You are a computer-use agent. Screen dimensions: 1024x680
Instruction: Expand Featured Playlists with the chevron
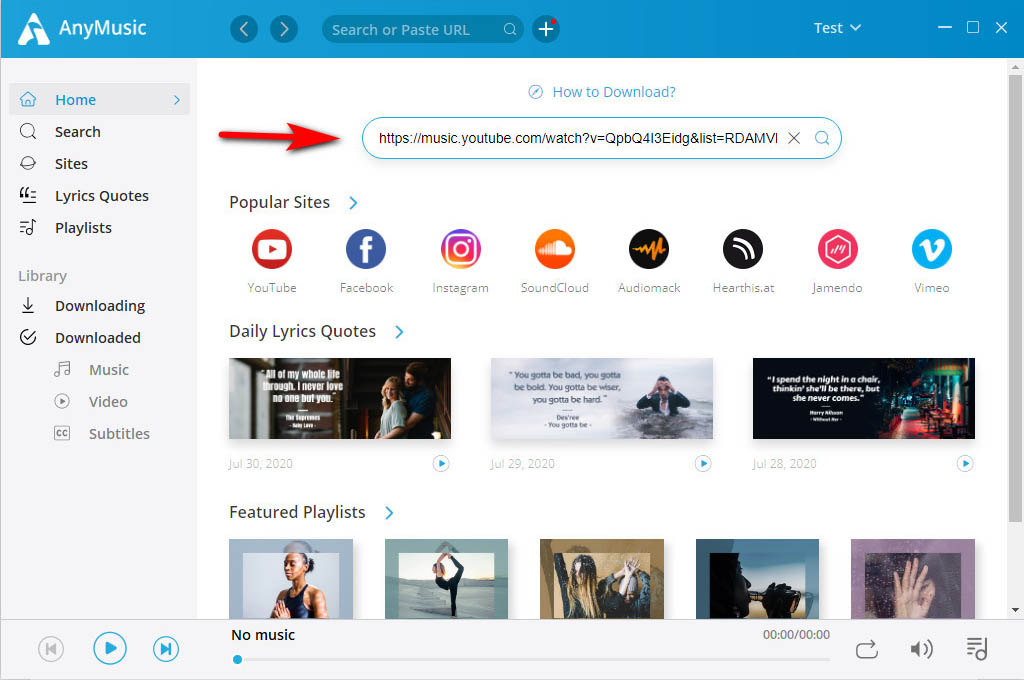(x=389, y=513)
